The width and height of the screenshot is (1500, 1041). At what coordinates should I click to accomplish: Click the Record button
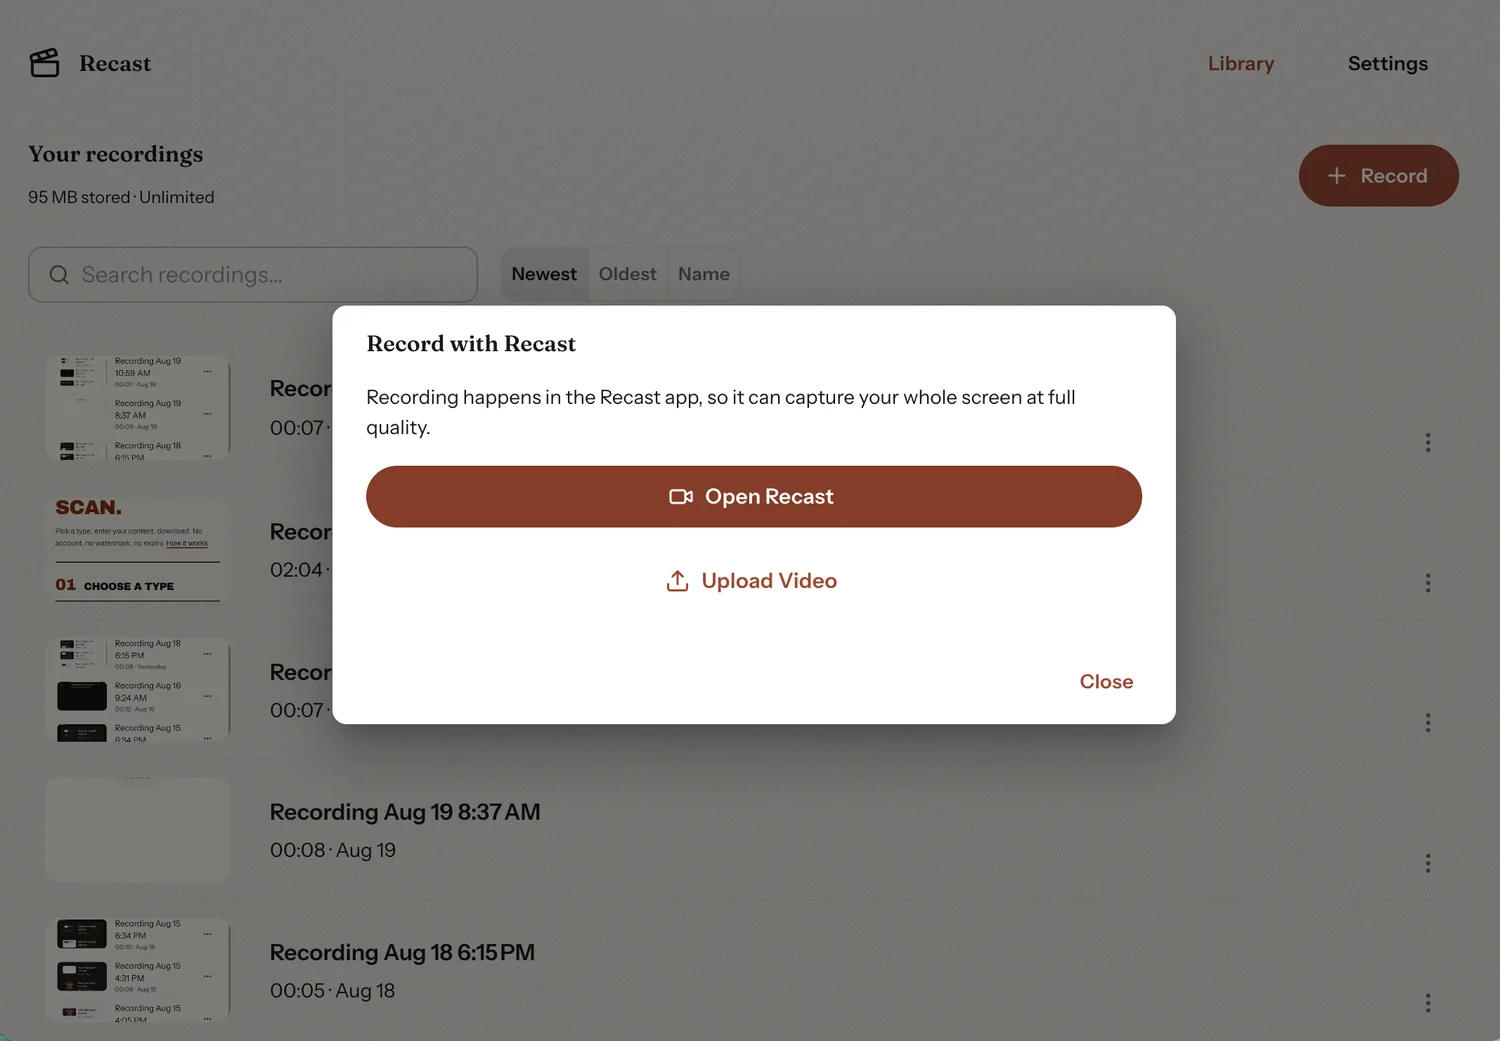(x=1378, y=176)
